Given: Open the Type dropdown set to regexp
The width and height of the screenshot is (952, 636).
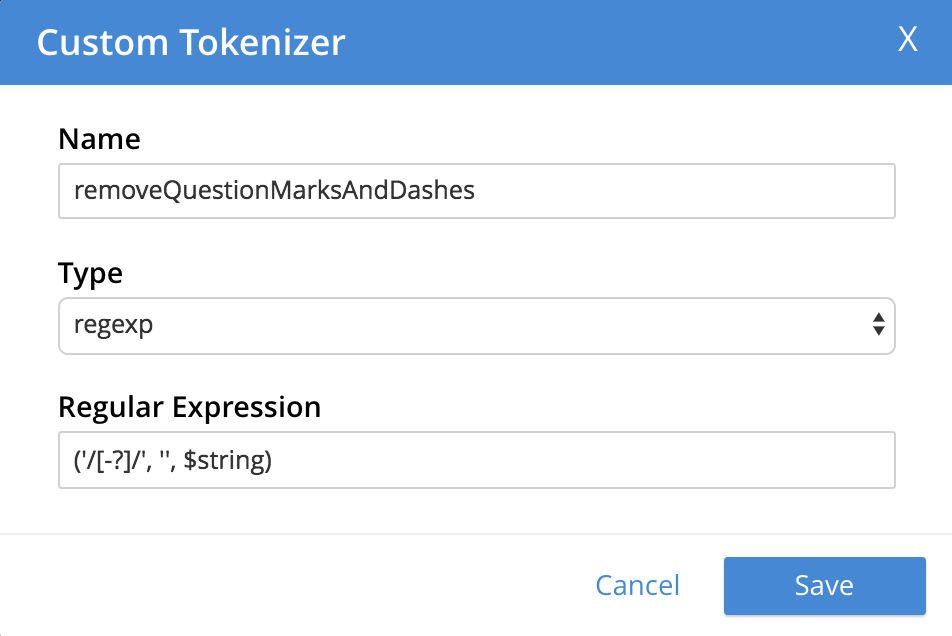Looking at the screenshot, I should click(477, 325).
